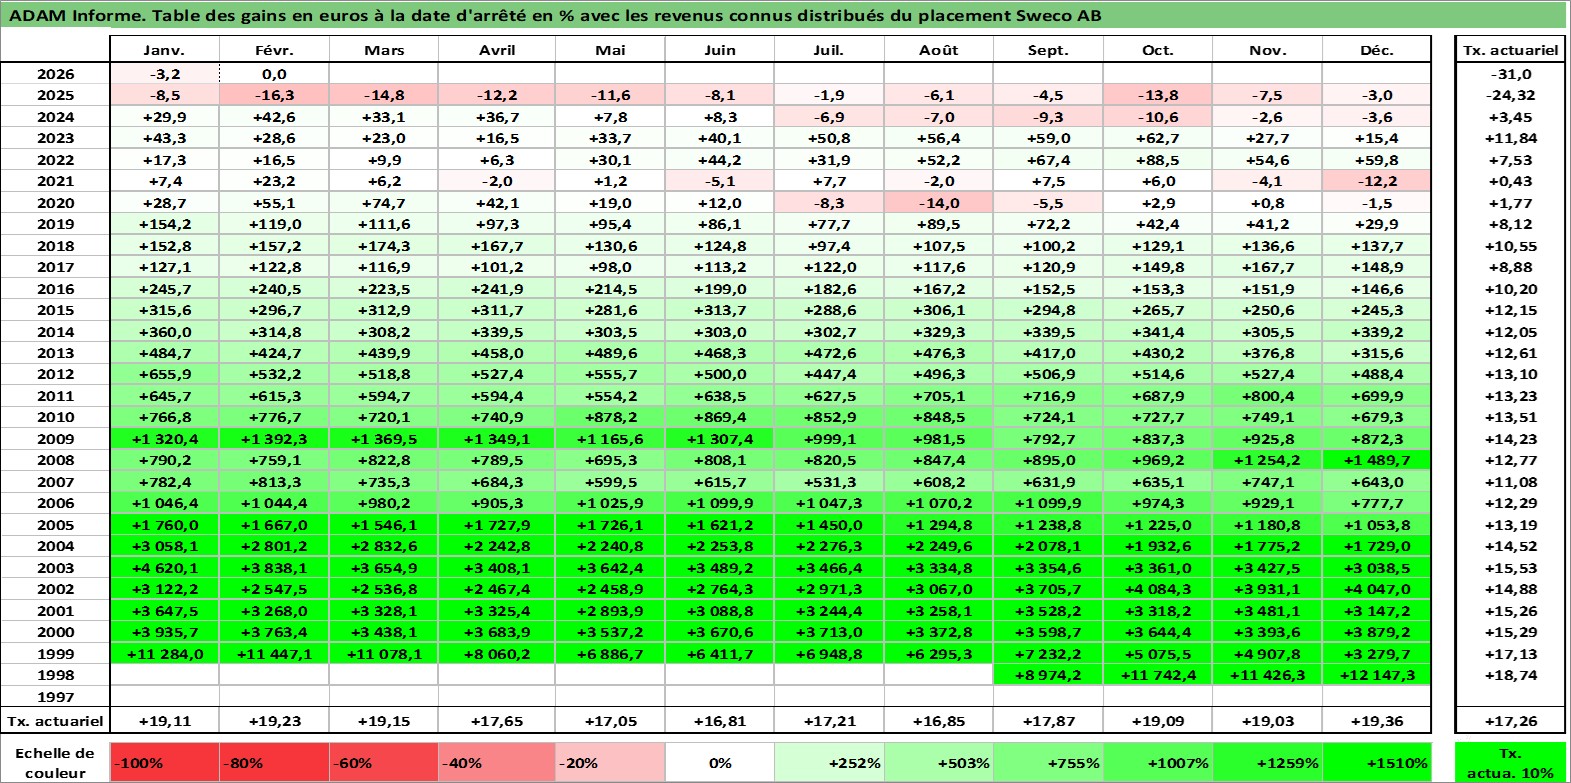Click the 'Tx. actuariel' bottom row label
Viewport: 1571px width, 783px height.
(55, 720)
